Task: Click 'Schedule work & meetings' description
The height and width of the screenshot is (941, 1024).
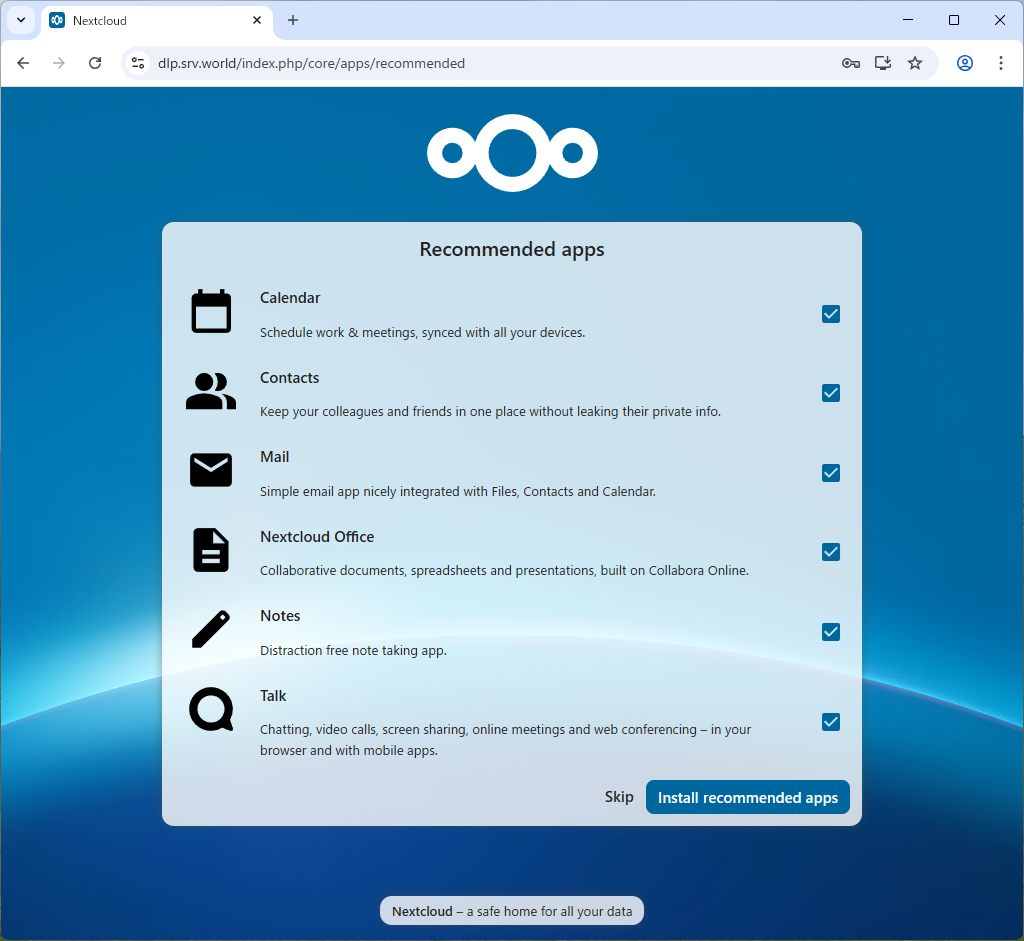Action: click(x=423, y=332)
